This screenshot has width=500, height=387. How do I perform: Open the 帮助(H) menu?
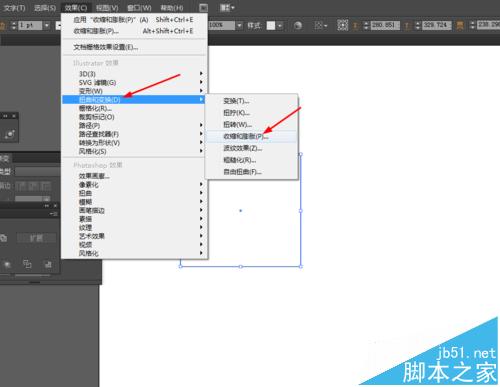coord(172,8)
